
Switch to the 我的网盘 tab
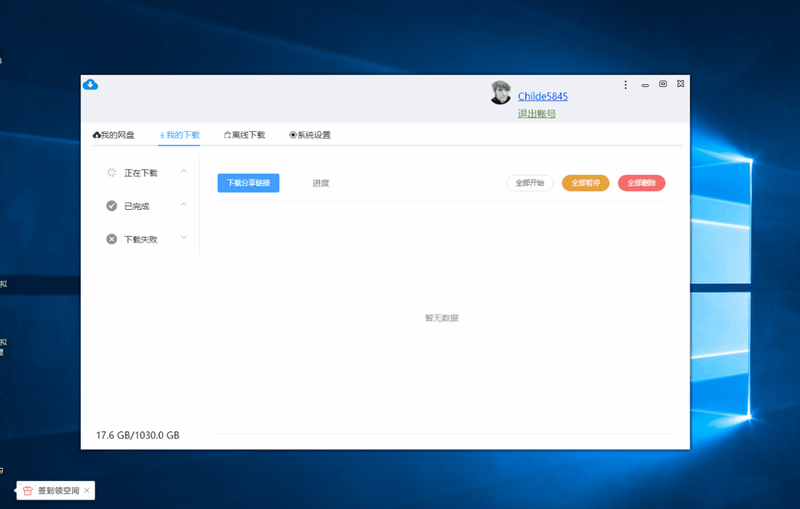113,135
